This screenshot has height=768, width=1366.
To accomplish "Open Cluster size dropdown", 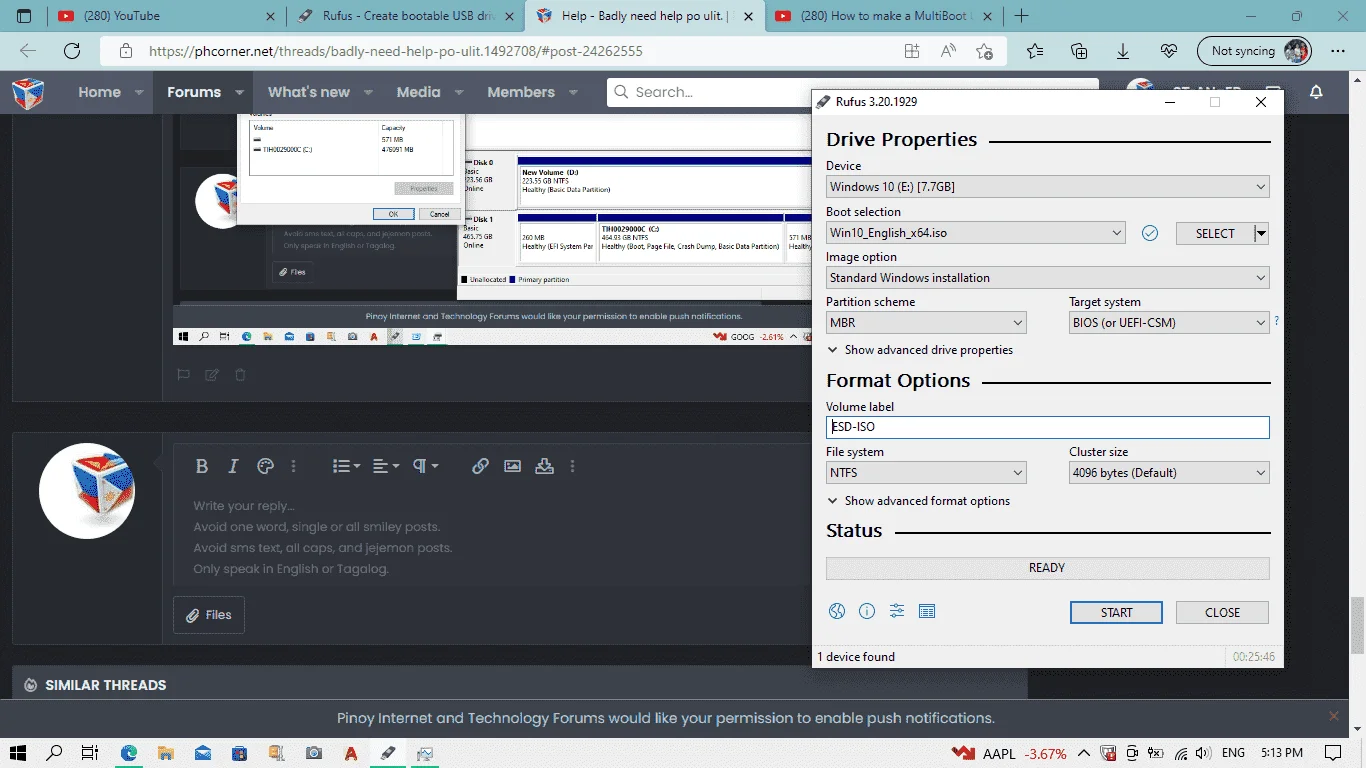I will pyautogui.click(x=1169, y=473).
